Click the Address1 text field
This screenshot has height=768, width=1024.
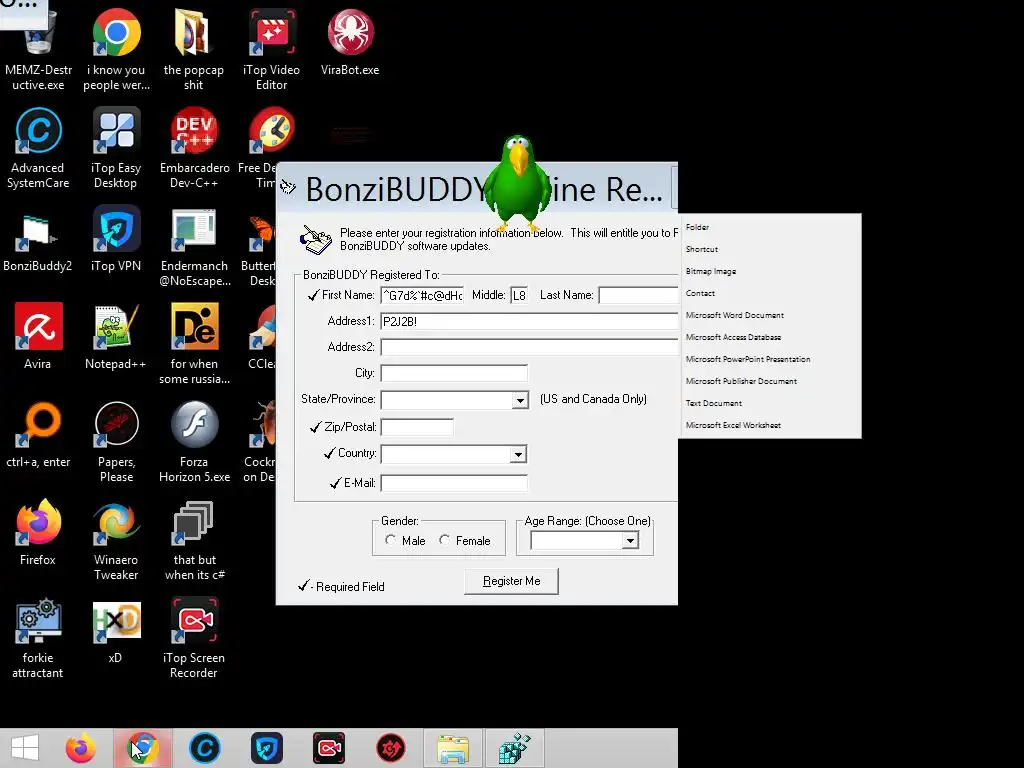[529, 321]
